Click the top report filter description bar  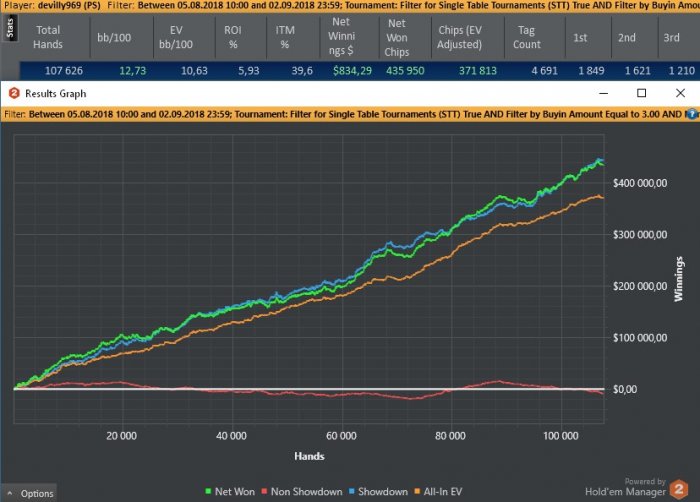click(350, 6)
